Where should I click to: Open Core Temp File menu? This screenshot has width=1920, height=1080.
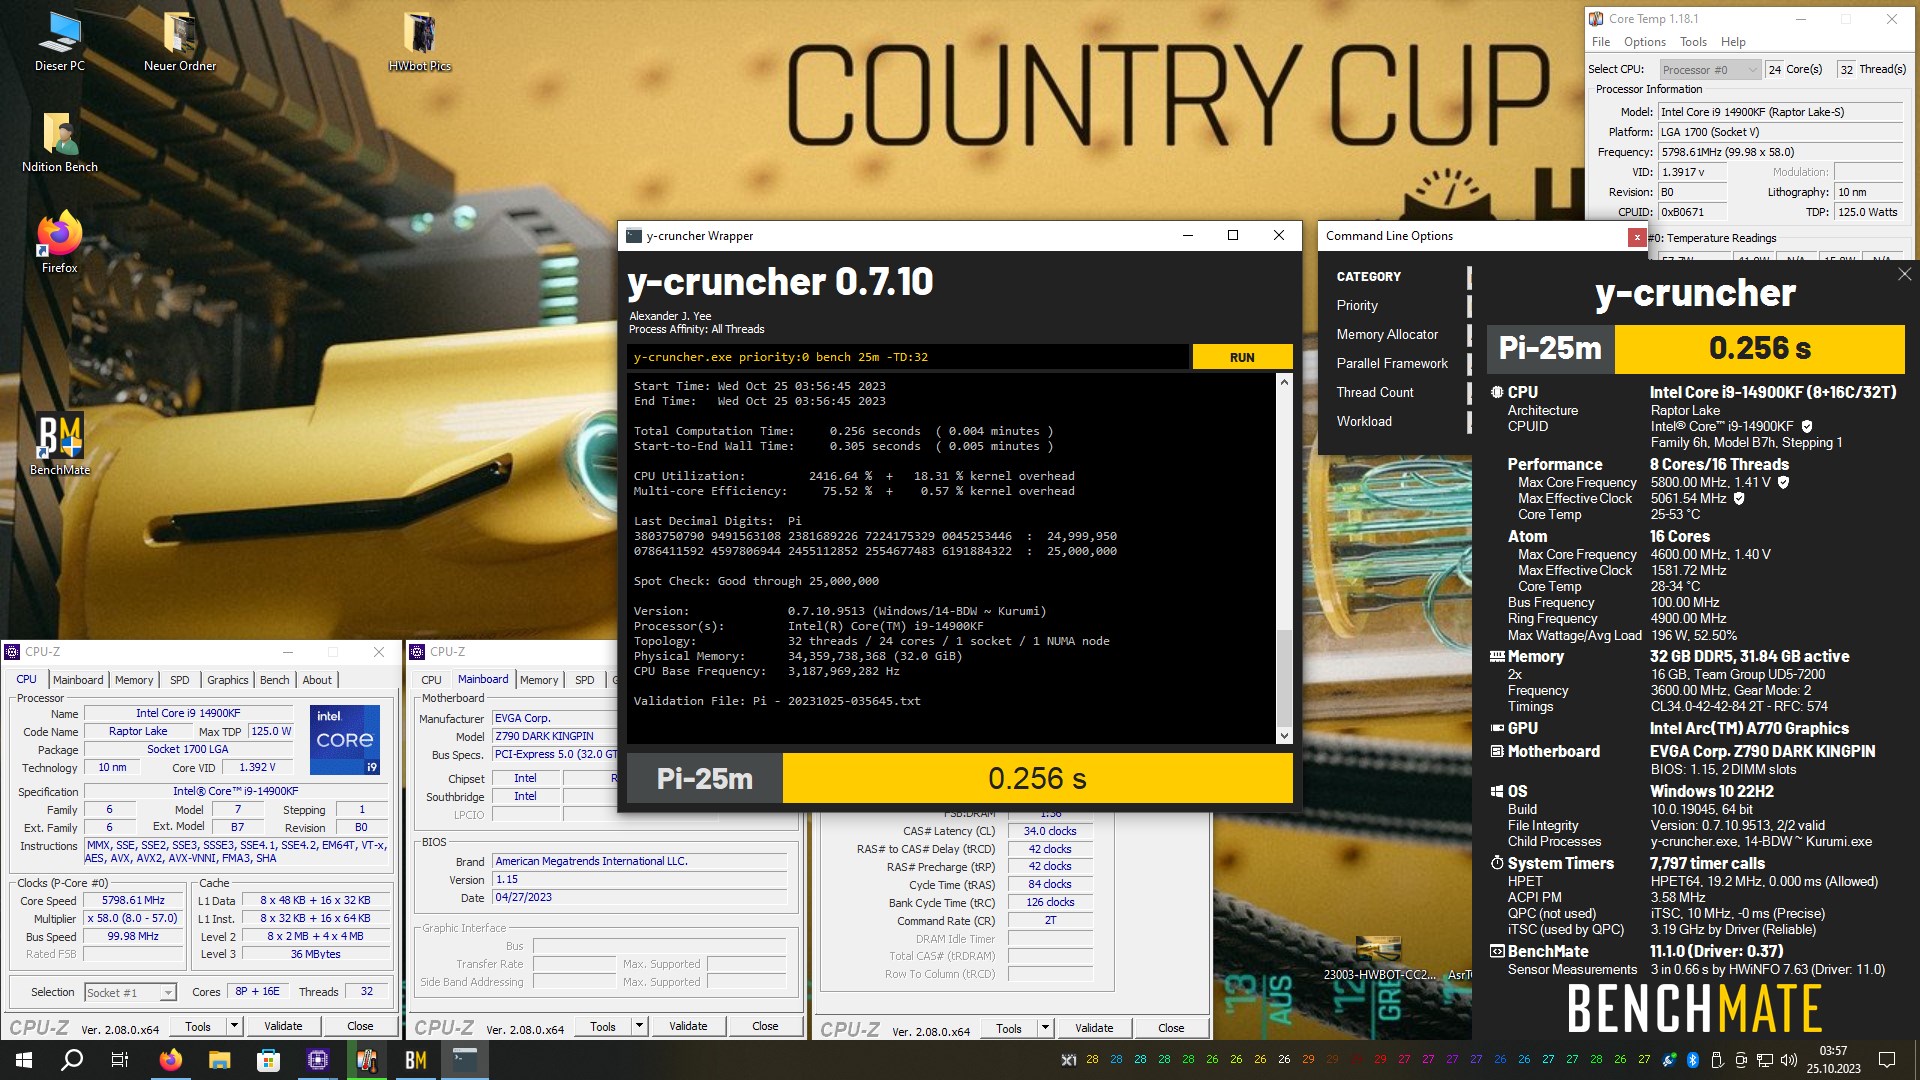[1601, 42]
